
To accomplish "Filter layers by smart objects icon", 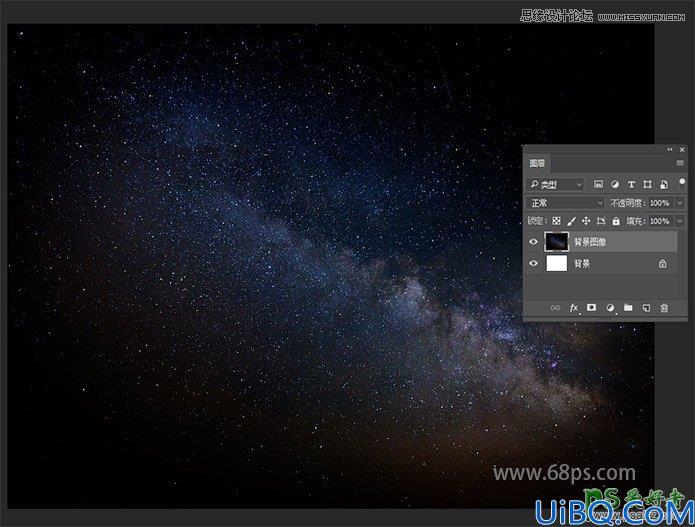I will [664, 184].
